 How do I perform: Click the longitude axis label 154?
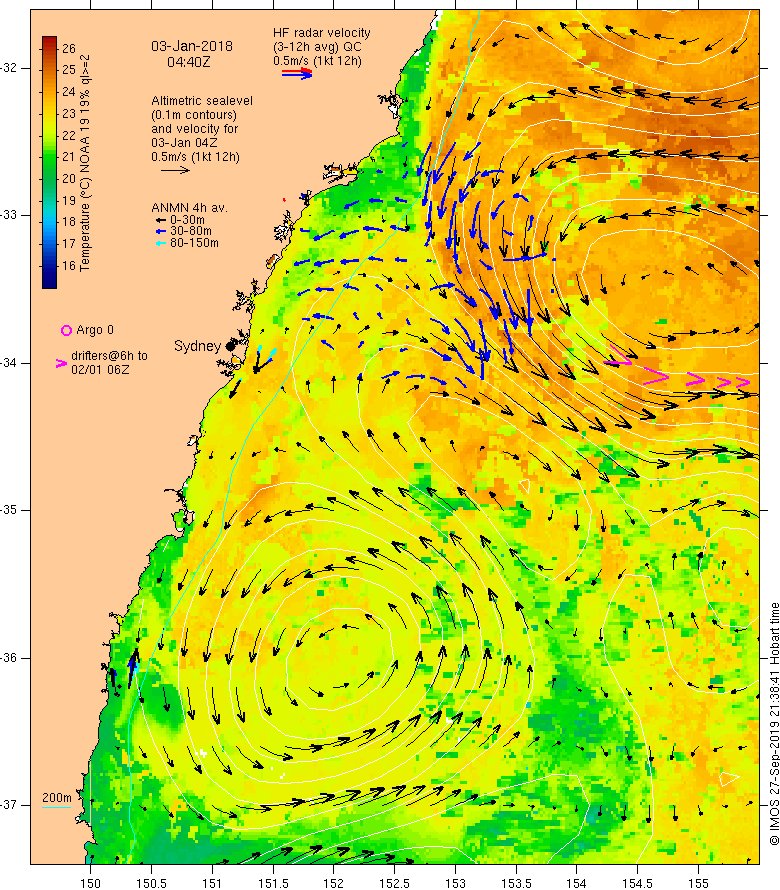click(577, 883)
